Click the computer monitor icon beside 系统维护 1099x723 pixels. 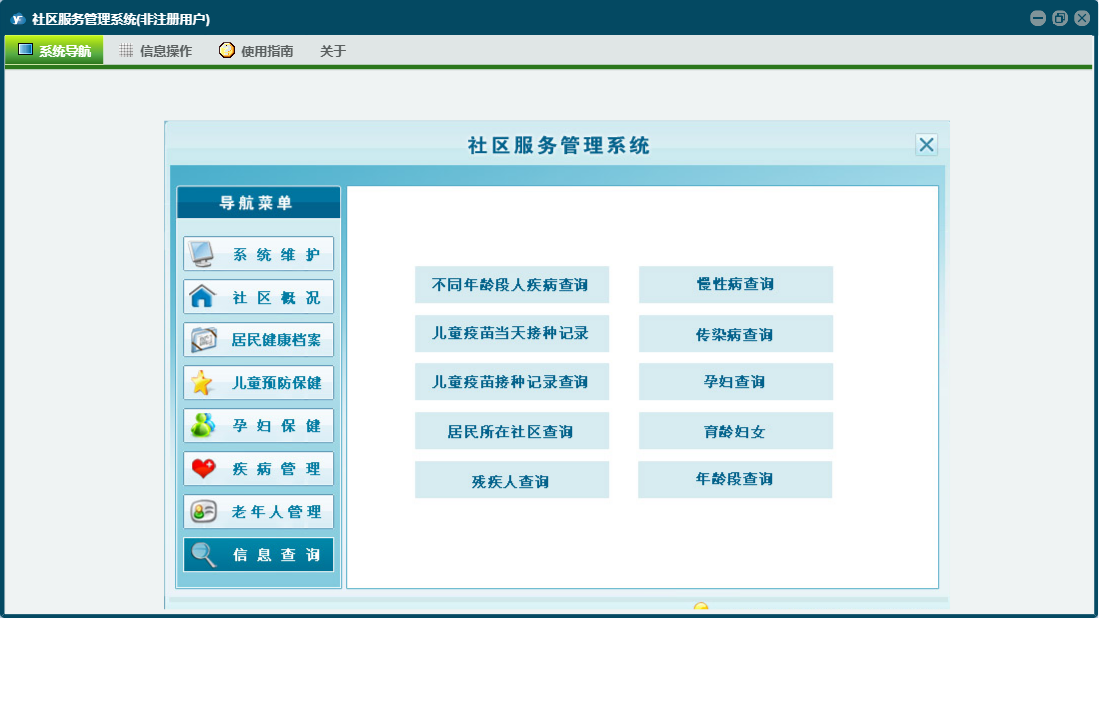pos(202,254)
